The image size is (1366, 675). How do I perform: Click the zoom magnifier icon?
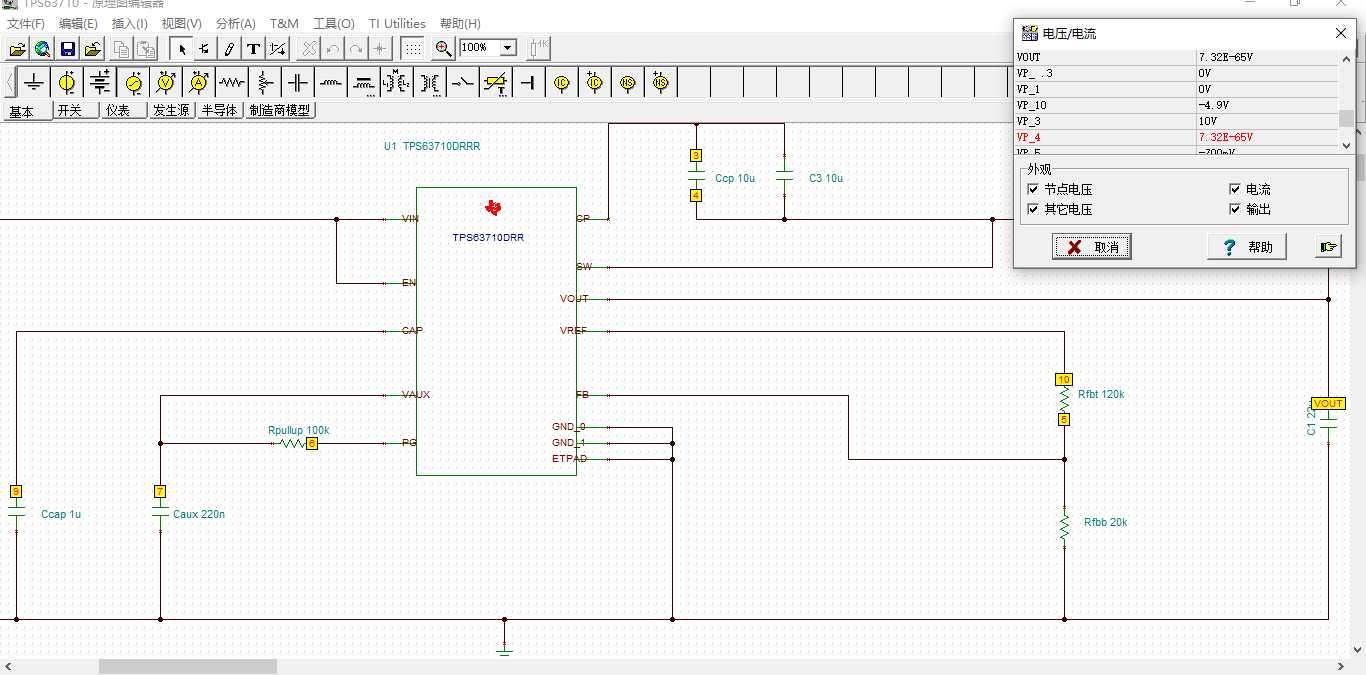click(x=444, y=48)
